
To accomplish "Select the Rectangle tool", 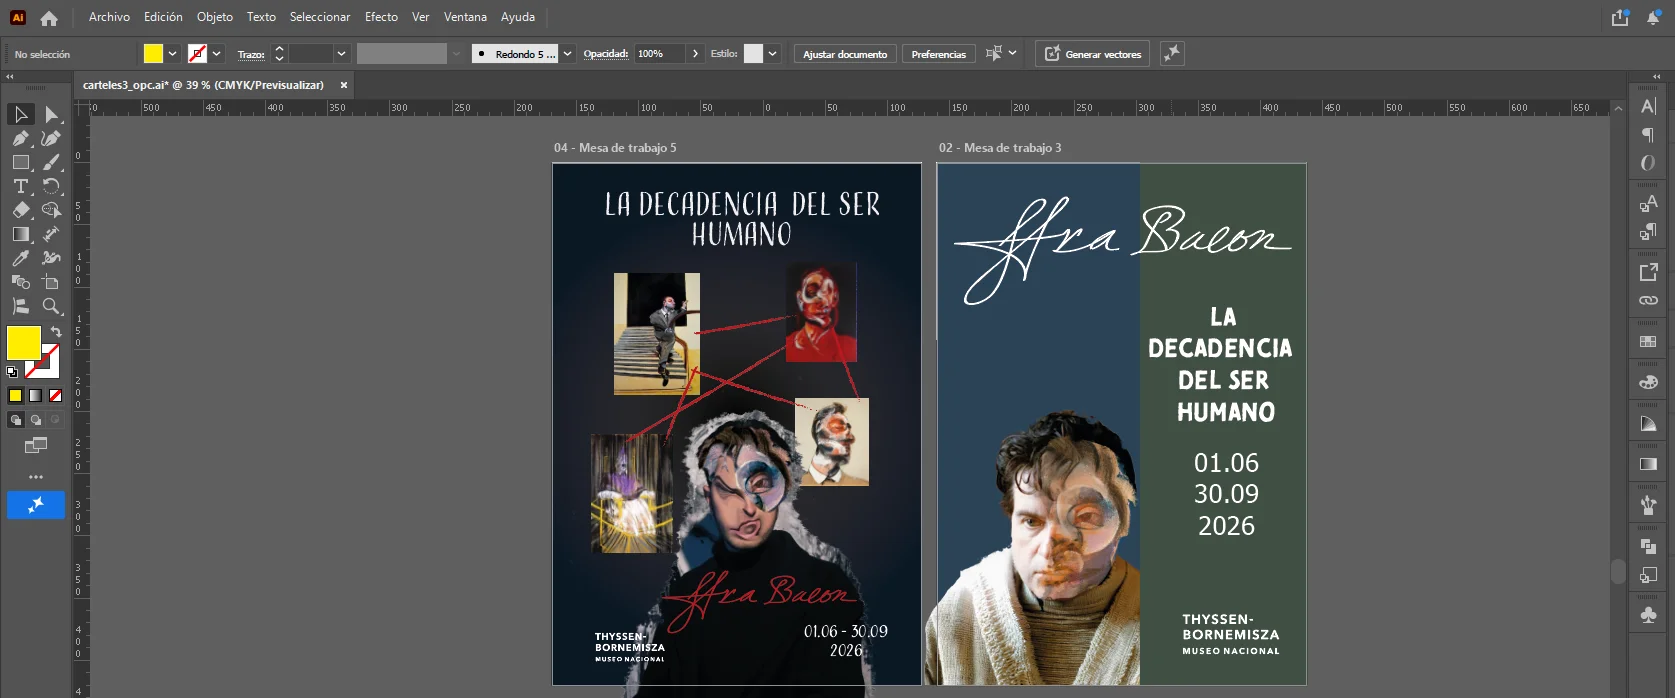I will point(21,162).
